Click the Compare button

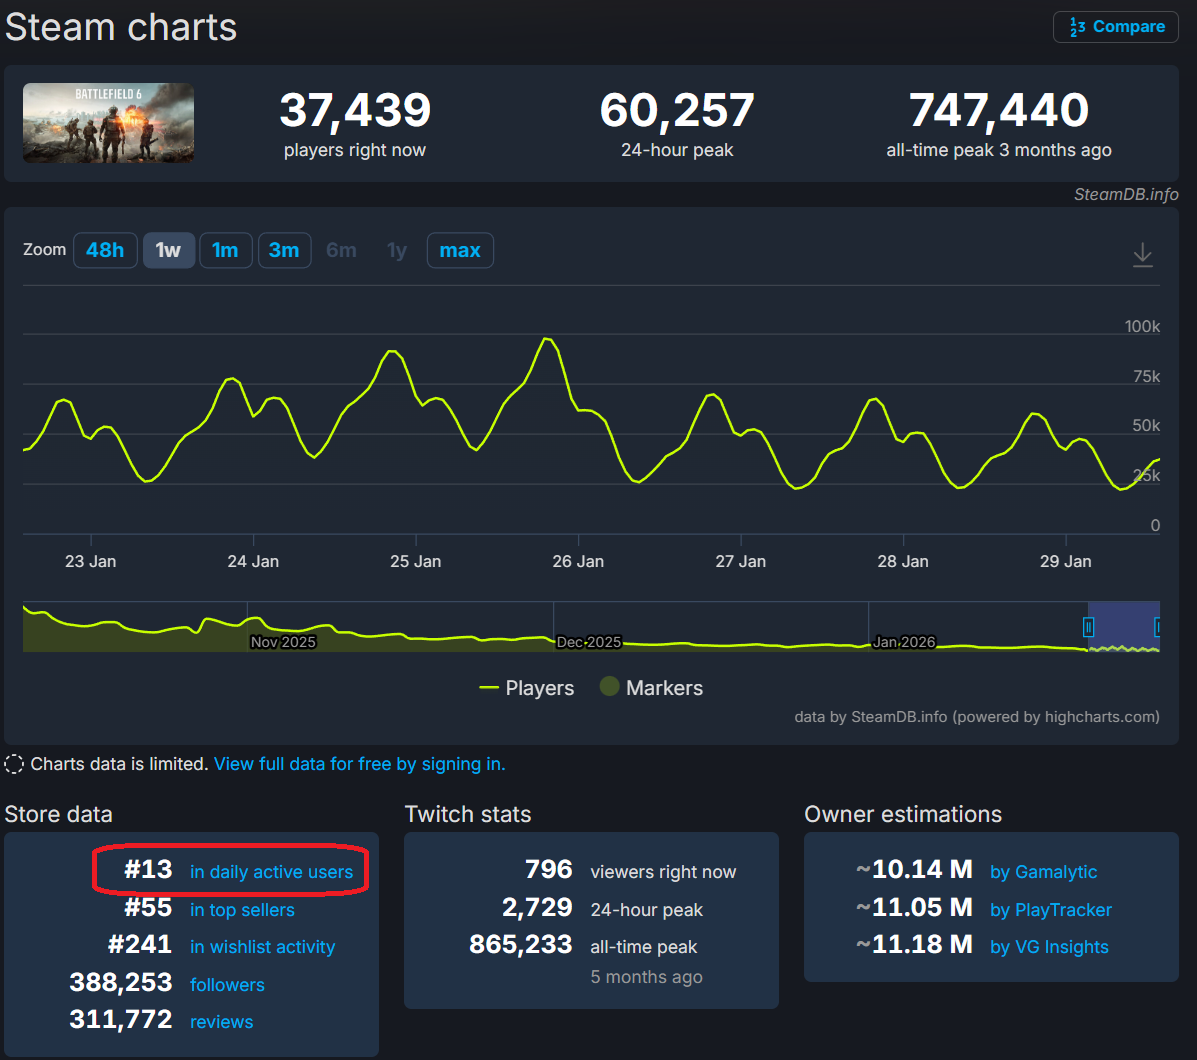coord(1115,27)
